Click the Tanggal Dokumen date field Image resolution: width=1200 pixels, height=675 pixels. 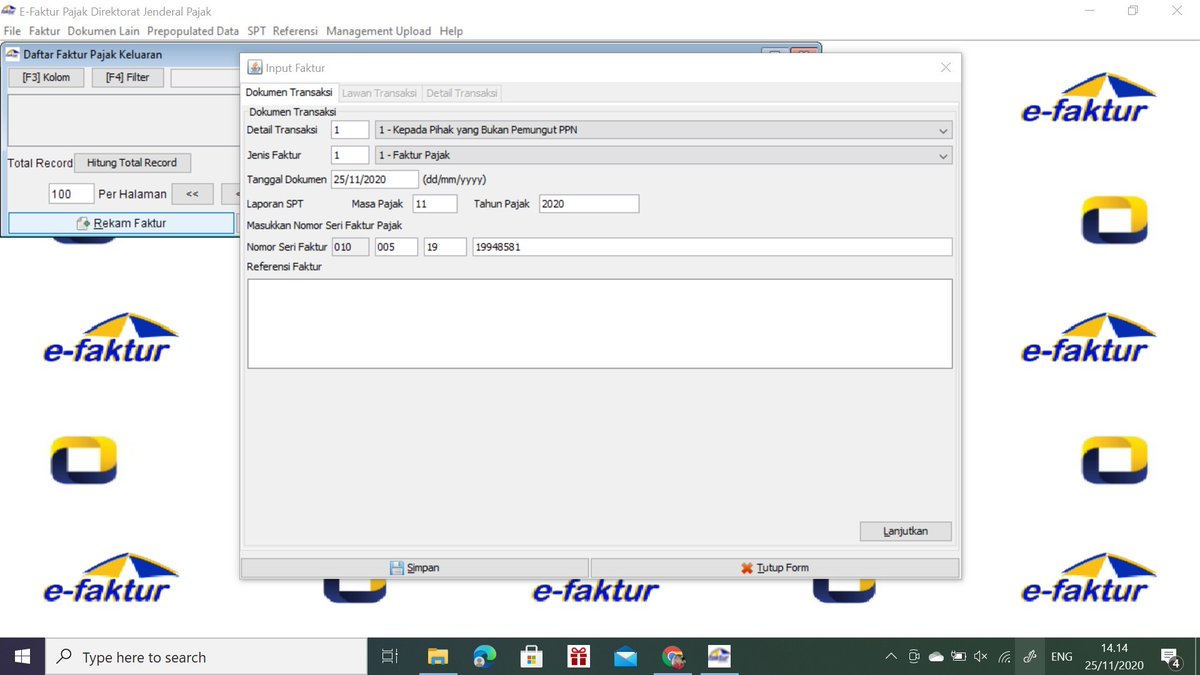coord(374,180)
